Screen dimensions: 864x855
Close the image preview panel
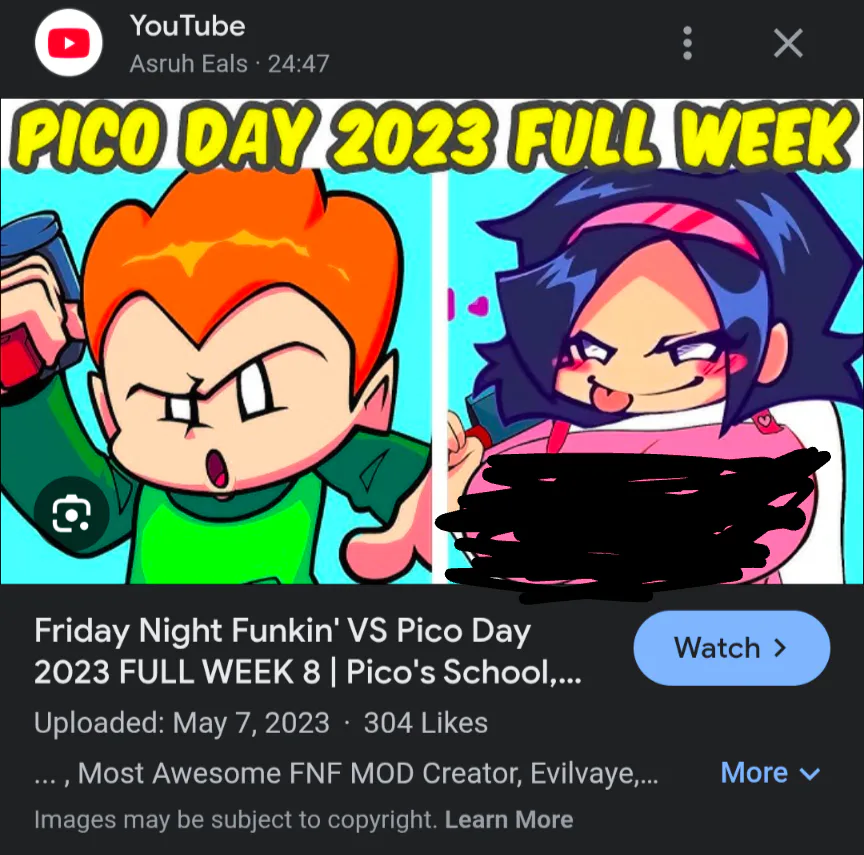(788, 43)
